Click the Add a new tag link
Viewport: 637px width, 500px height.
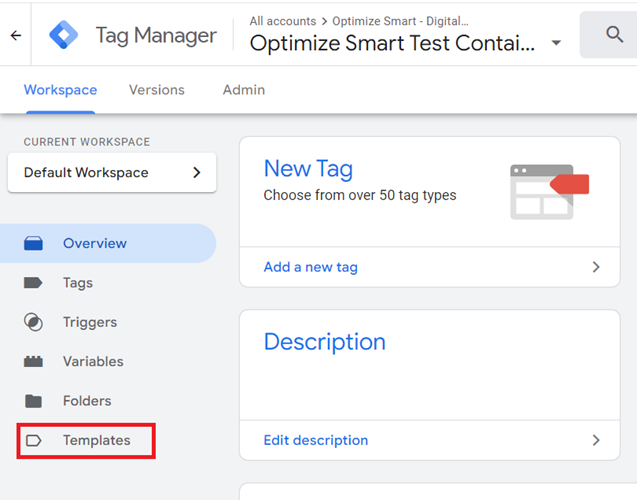[x=310, y=267]
